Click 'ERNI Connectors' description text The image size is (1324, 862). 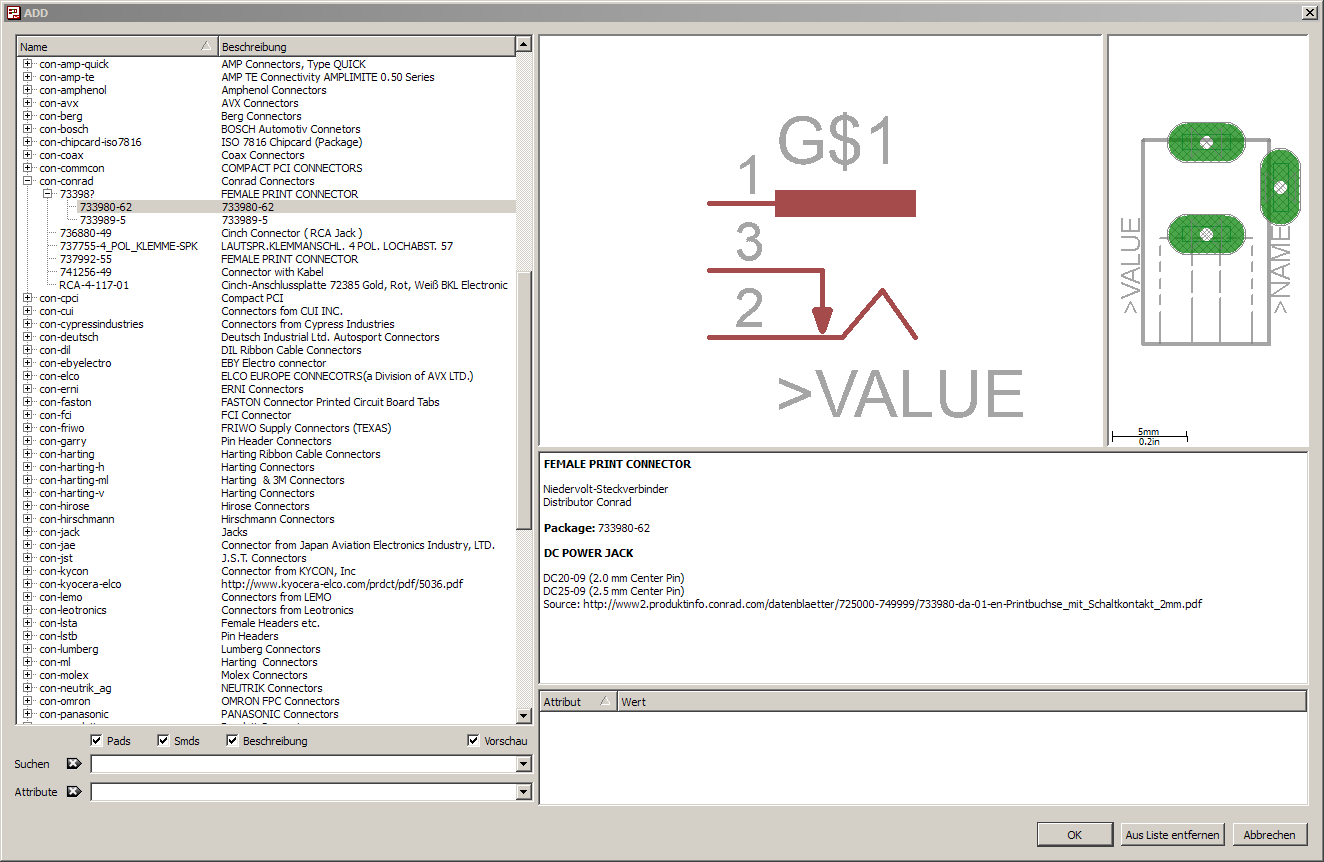tap(262, 389)
